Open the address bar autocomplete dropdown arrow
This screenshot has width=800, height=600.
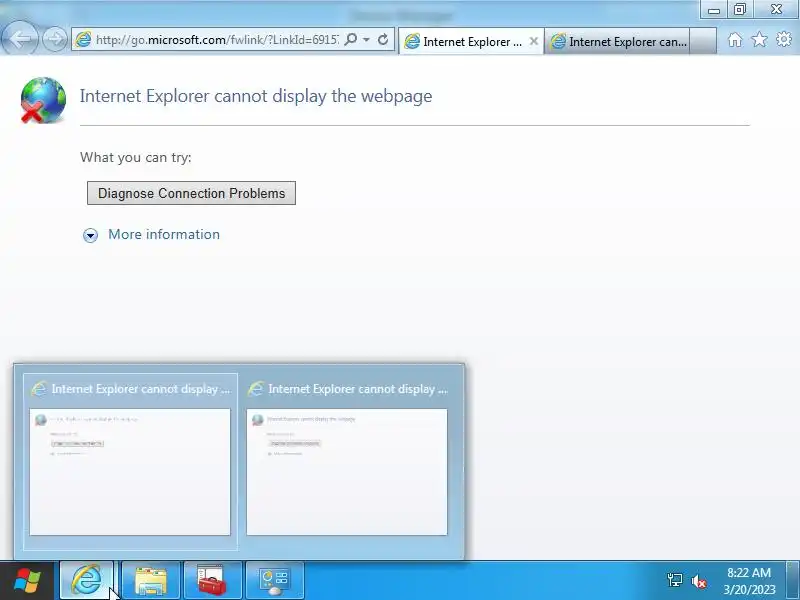(x=366, y=40)
